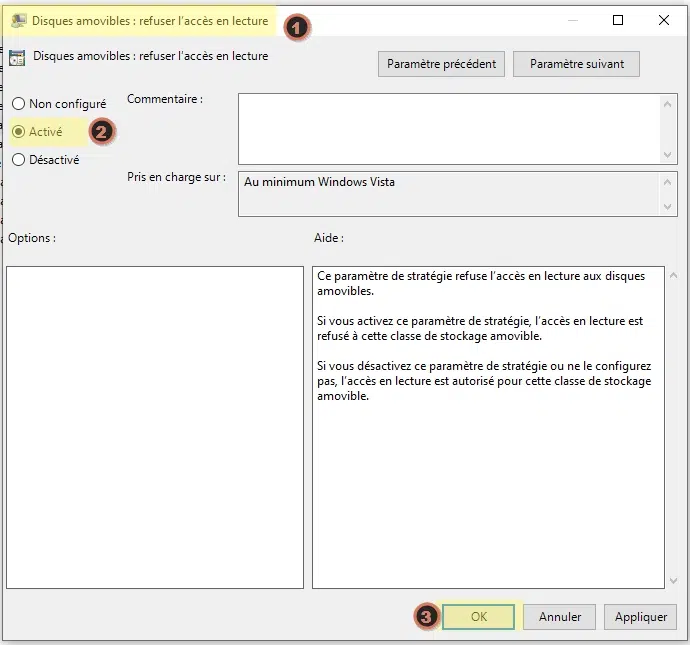Click the numbered marker 2 badge

click(101, 131)
